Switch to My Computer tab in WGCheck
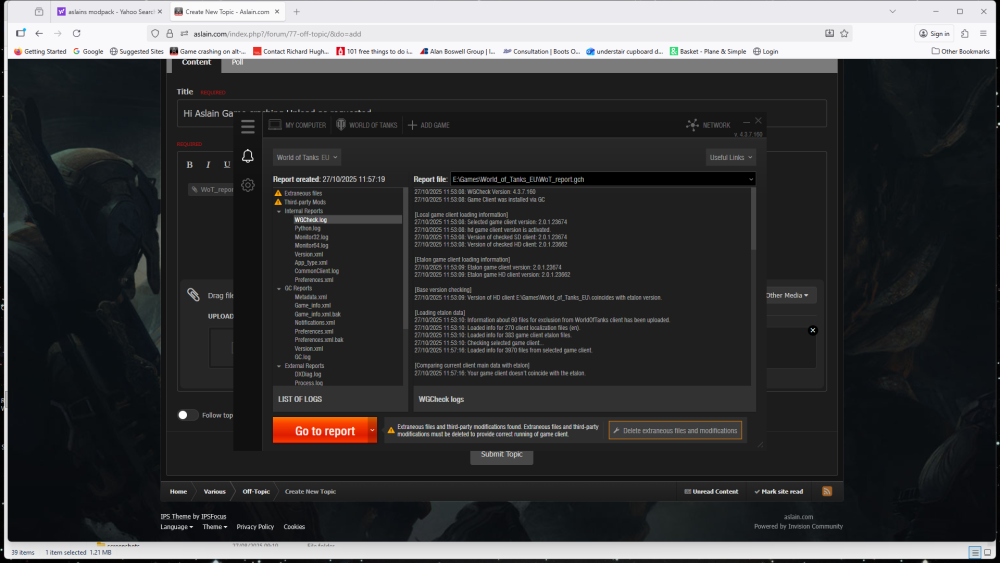This screenshot has width=1000, height=563. pos(297,125)
